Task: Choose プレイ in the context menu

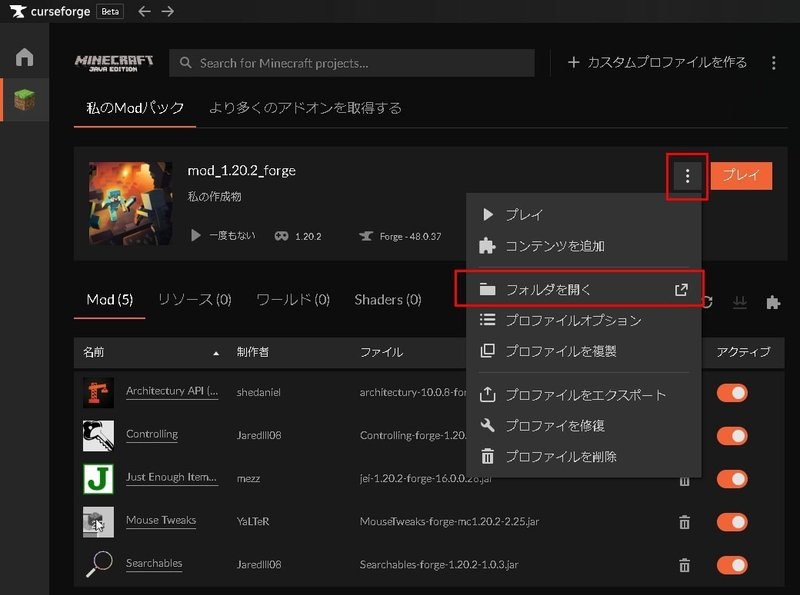Action: click(584, 215)
